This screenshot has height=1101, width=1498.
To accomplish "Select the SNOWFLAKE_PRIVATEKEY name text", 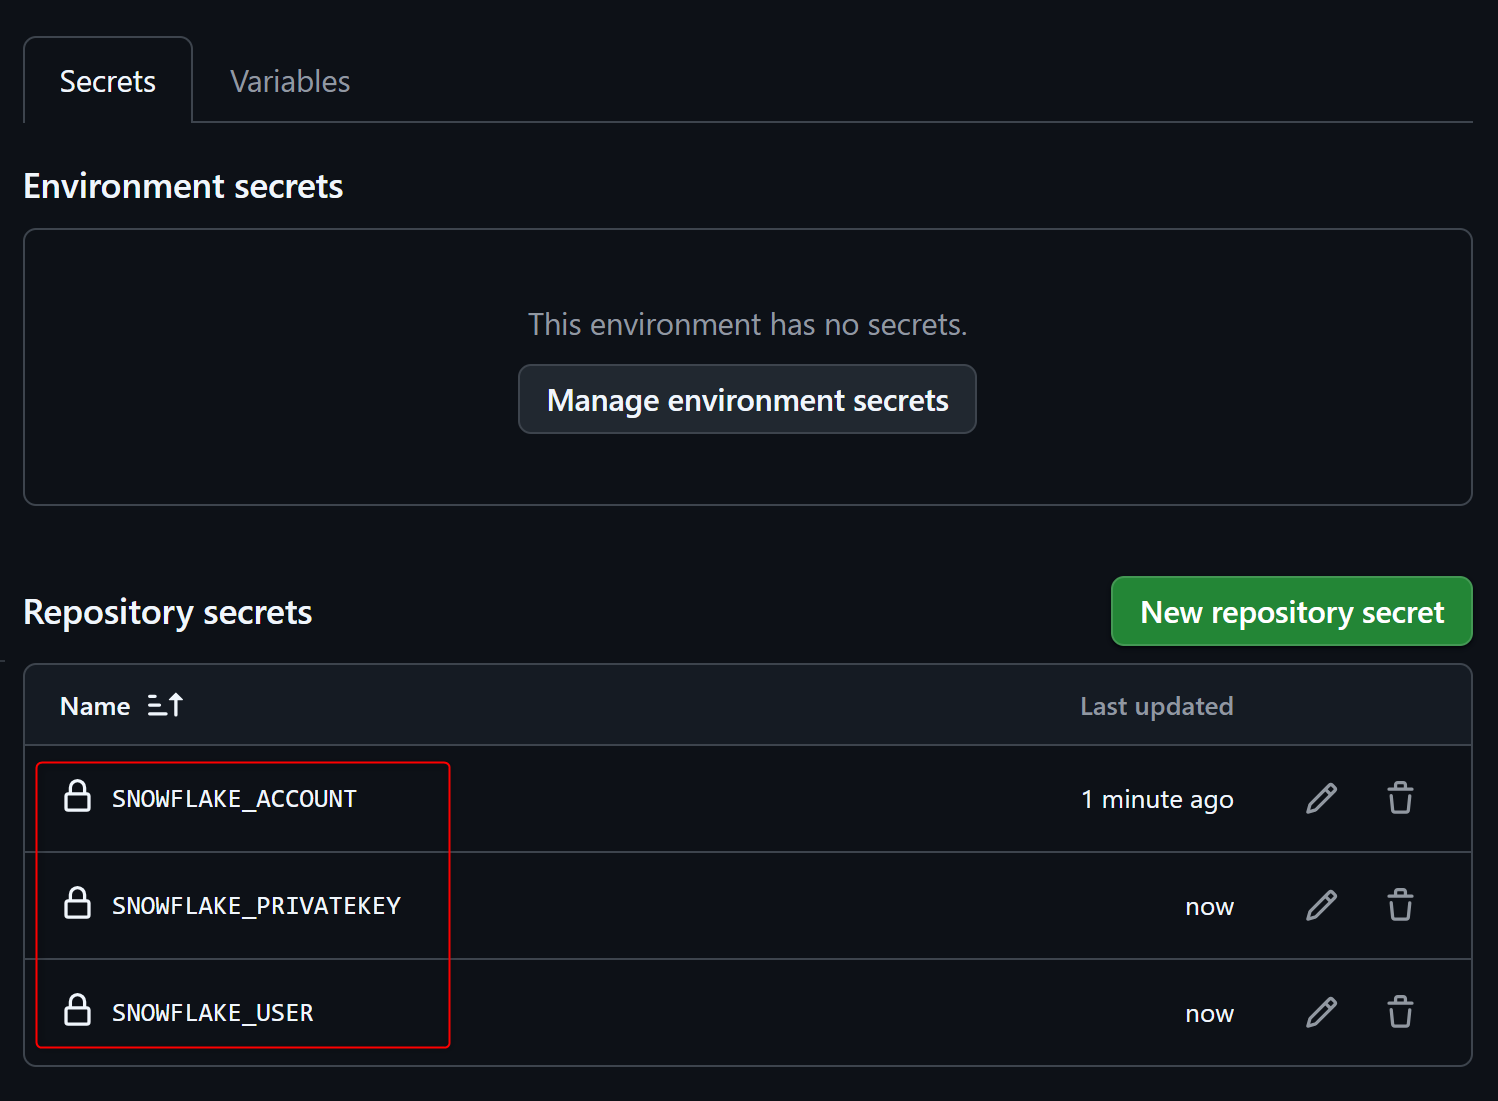I will pos(256,906).
